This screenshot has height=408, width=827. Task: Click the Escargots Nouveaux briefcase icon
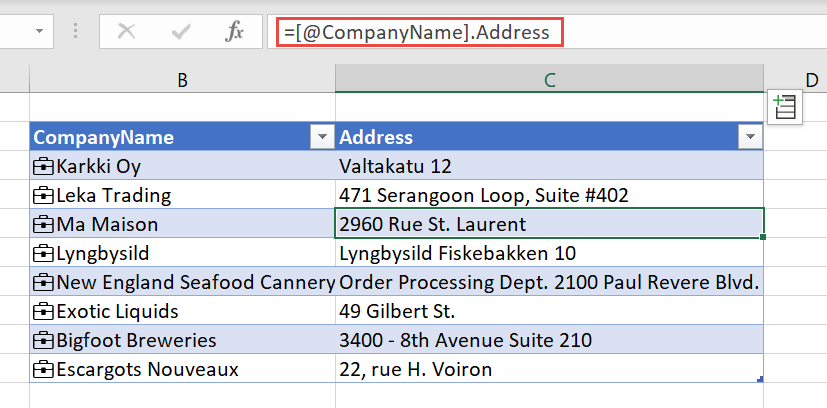tap(44, 369)
